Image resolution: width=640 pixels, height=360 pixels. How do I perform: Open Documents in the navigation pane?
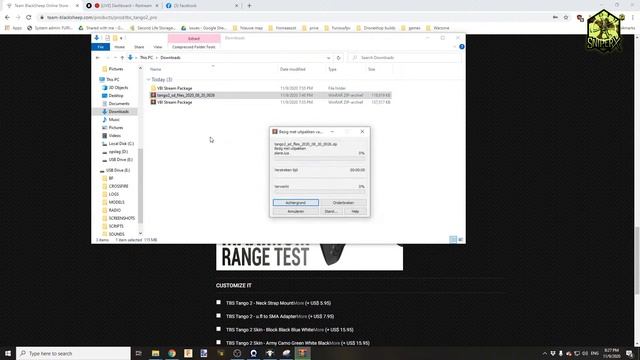coord(119,104)
